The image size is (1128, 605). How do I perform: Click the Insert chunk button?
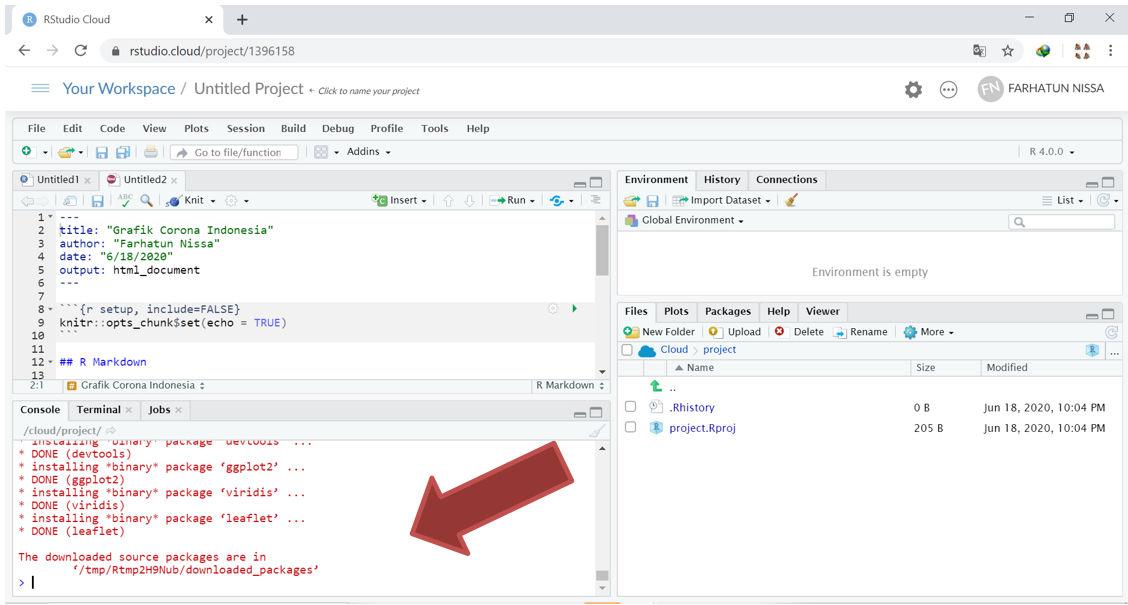(x=399, y=201)
